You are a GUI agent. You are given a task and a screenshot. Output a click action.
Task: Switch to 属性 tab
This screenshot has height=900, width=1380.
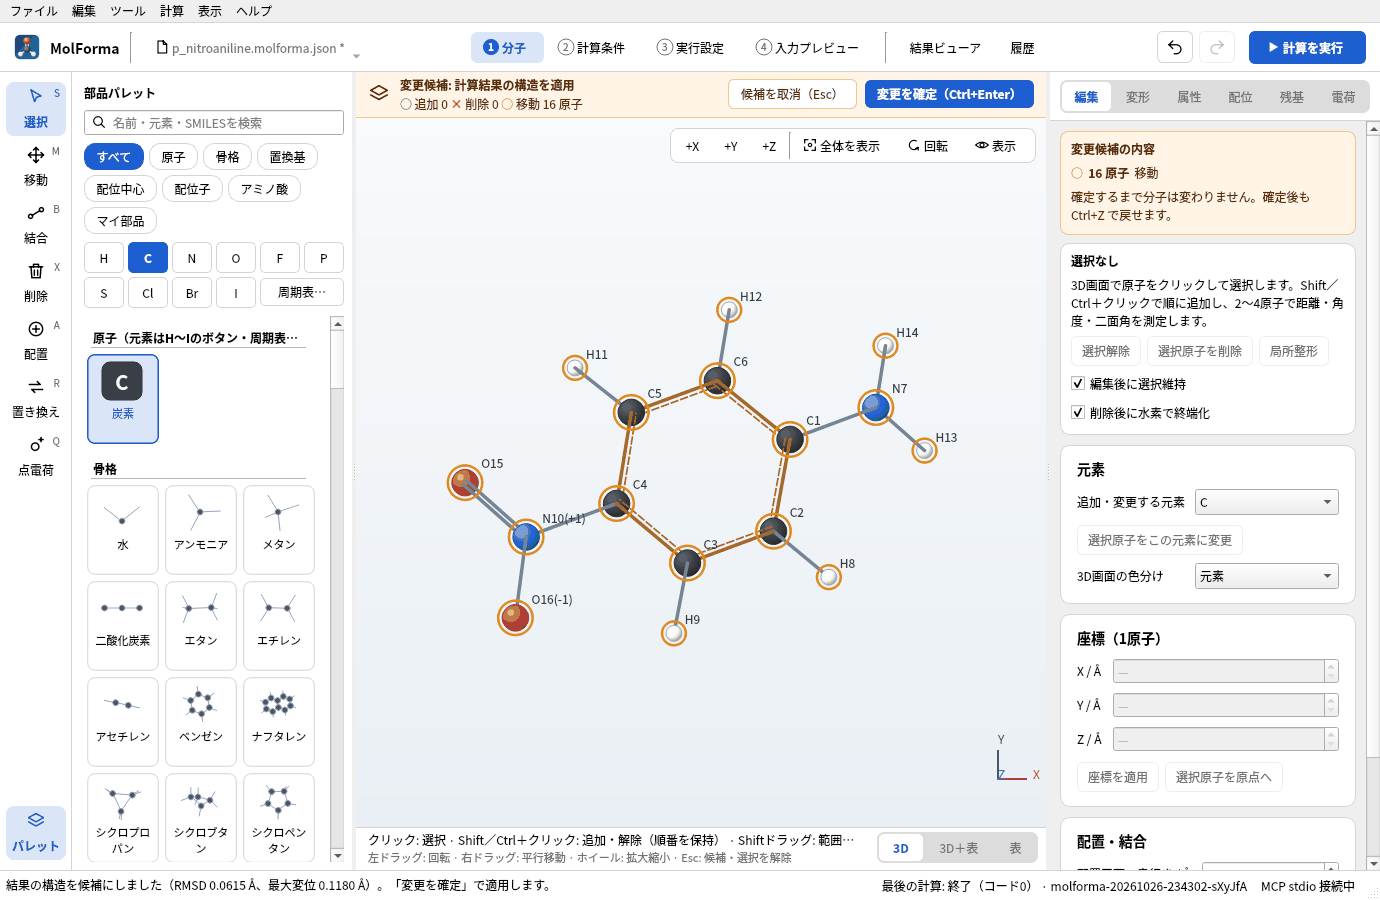1189,97
